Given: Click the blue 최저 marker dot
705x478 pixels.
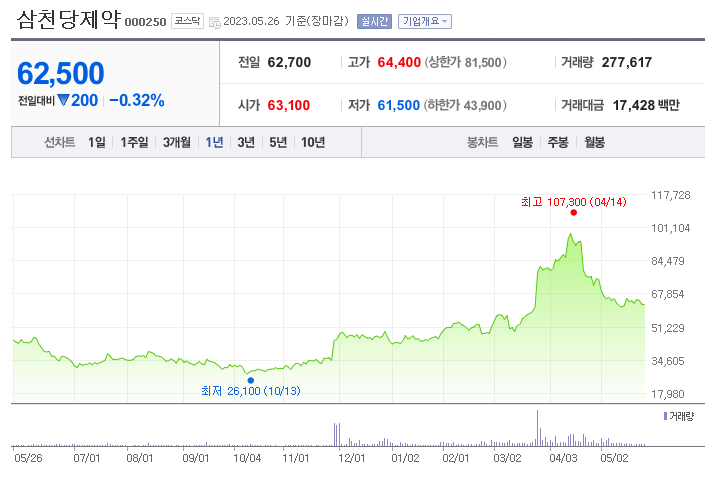Looking at the screenshot, I should (x=250, y=380).
